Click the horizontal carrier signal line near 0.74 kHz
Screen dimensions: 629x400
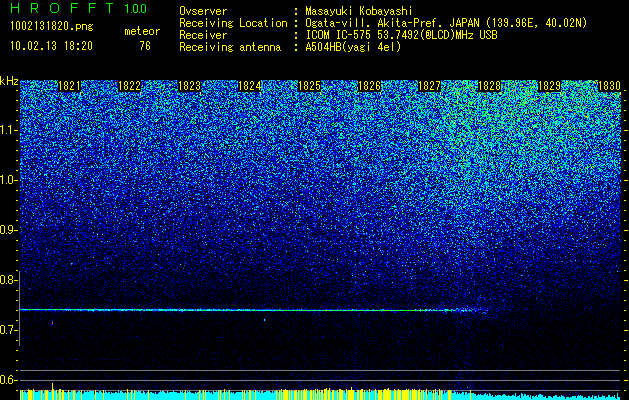253,310
